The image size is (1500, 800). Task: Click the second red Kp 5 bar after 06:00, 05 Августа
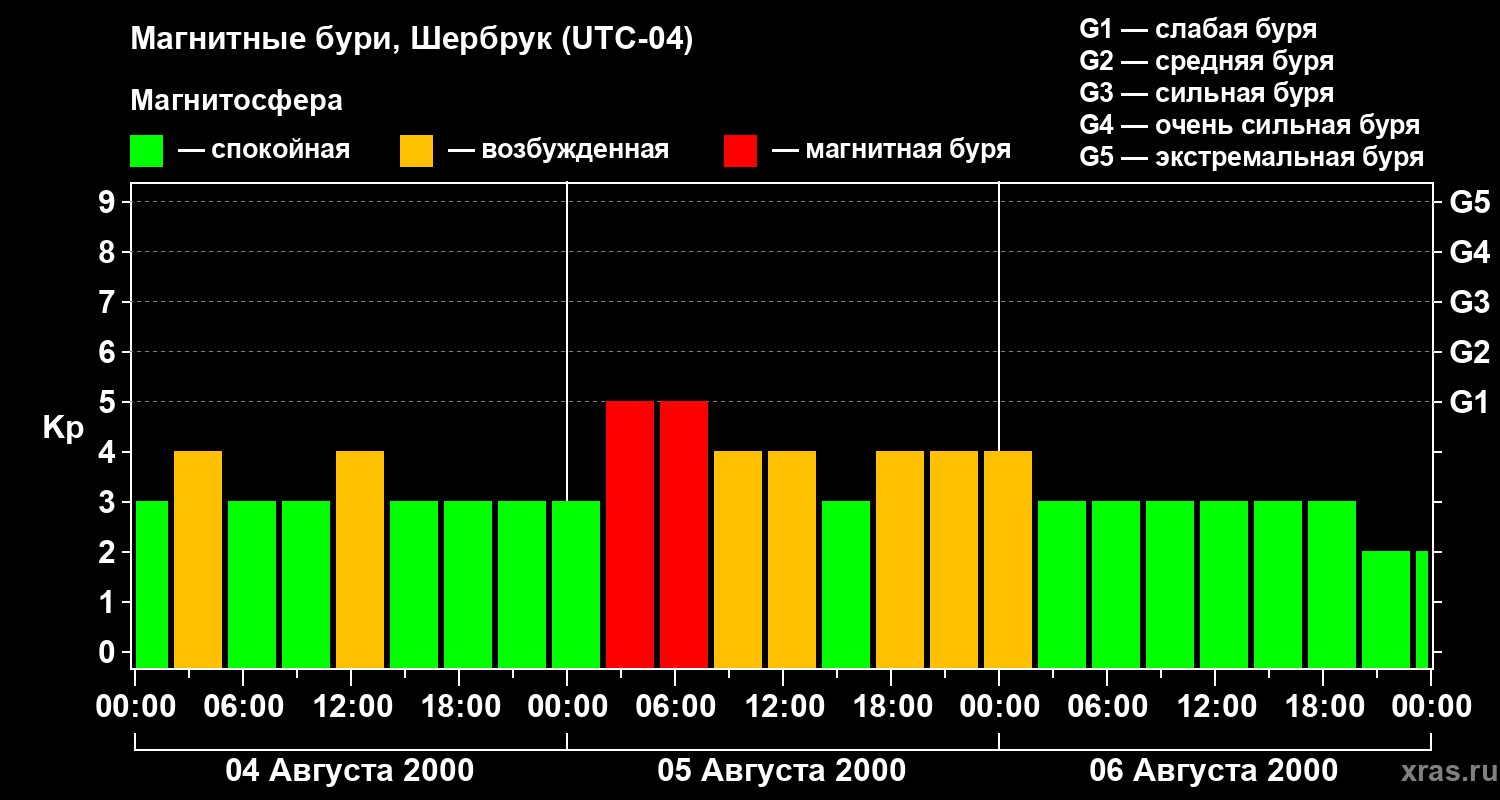pos(684,535)
